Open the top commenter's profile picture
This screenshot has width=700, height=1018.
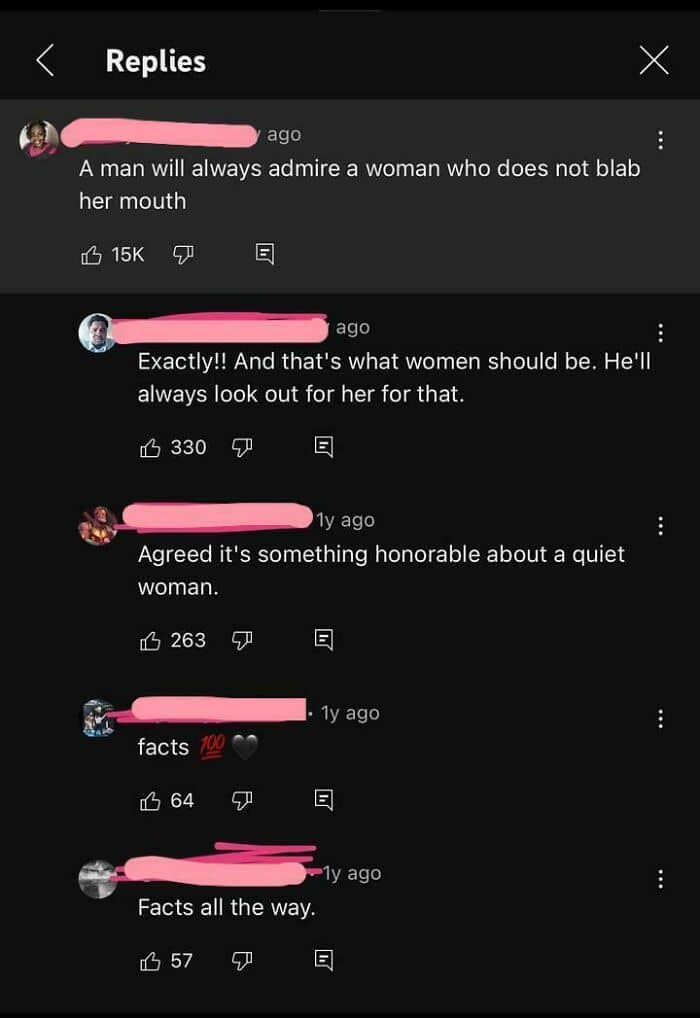(39, 139)
